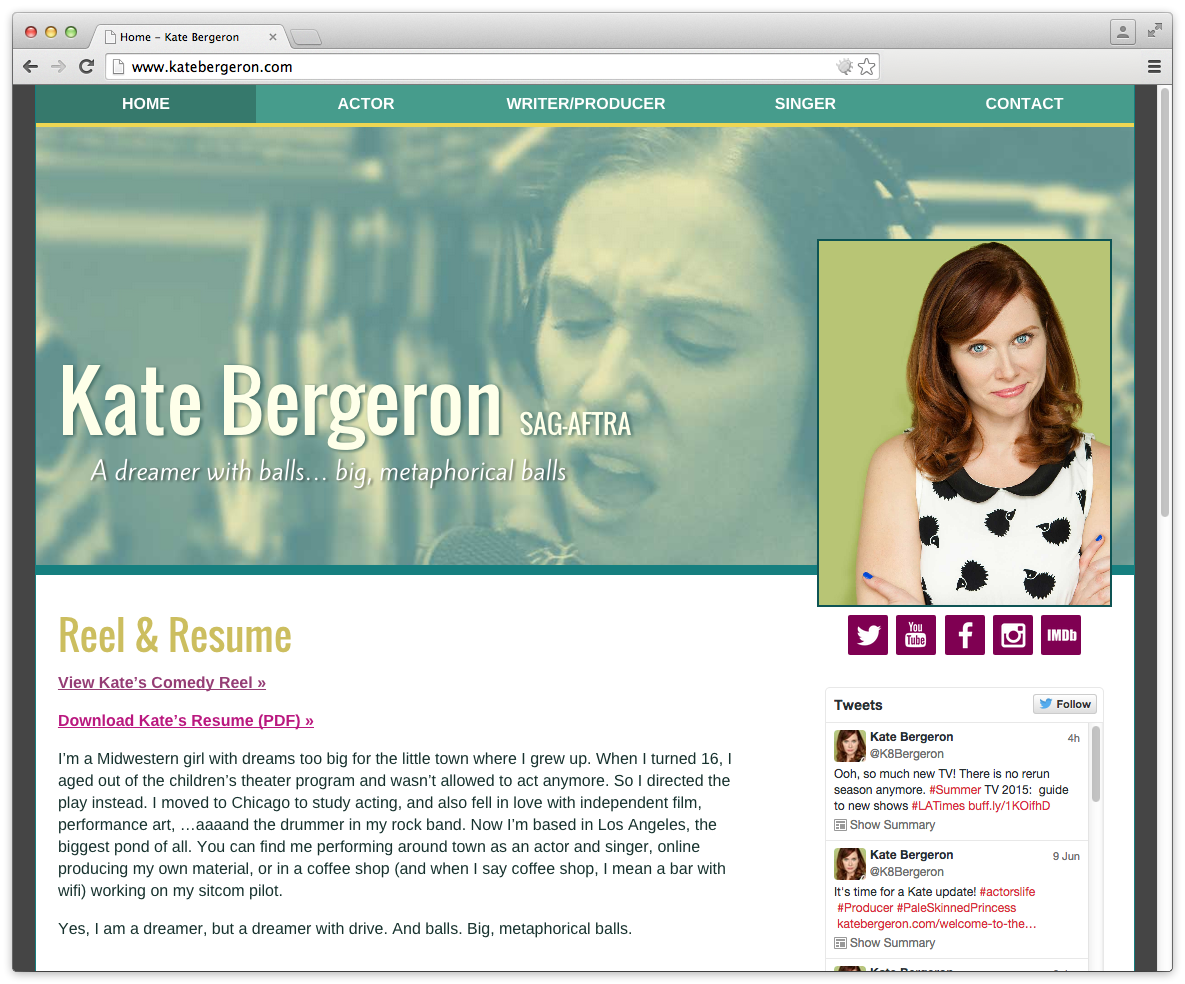Open Kate's Twitter profile icon
1185x984 pixels.
[x=868, y=635]
